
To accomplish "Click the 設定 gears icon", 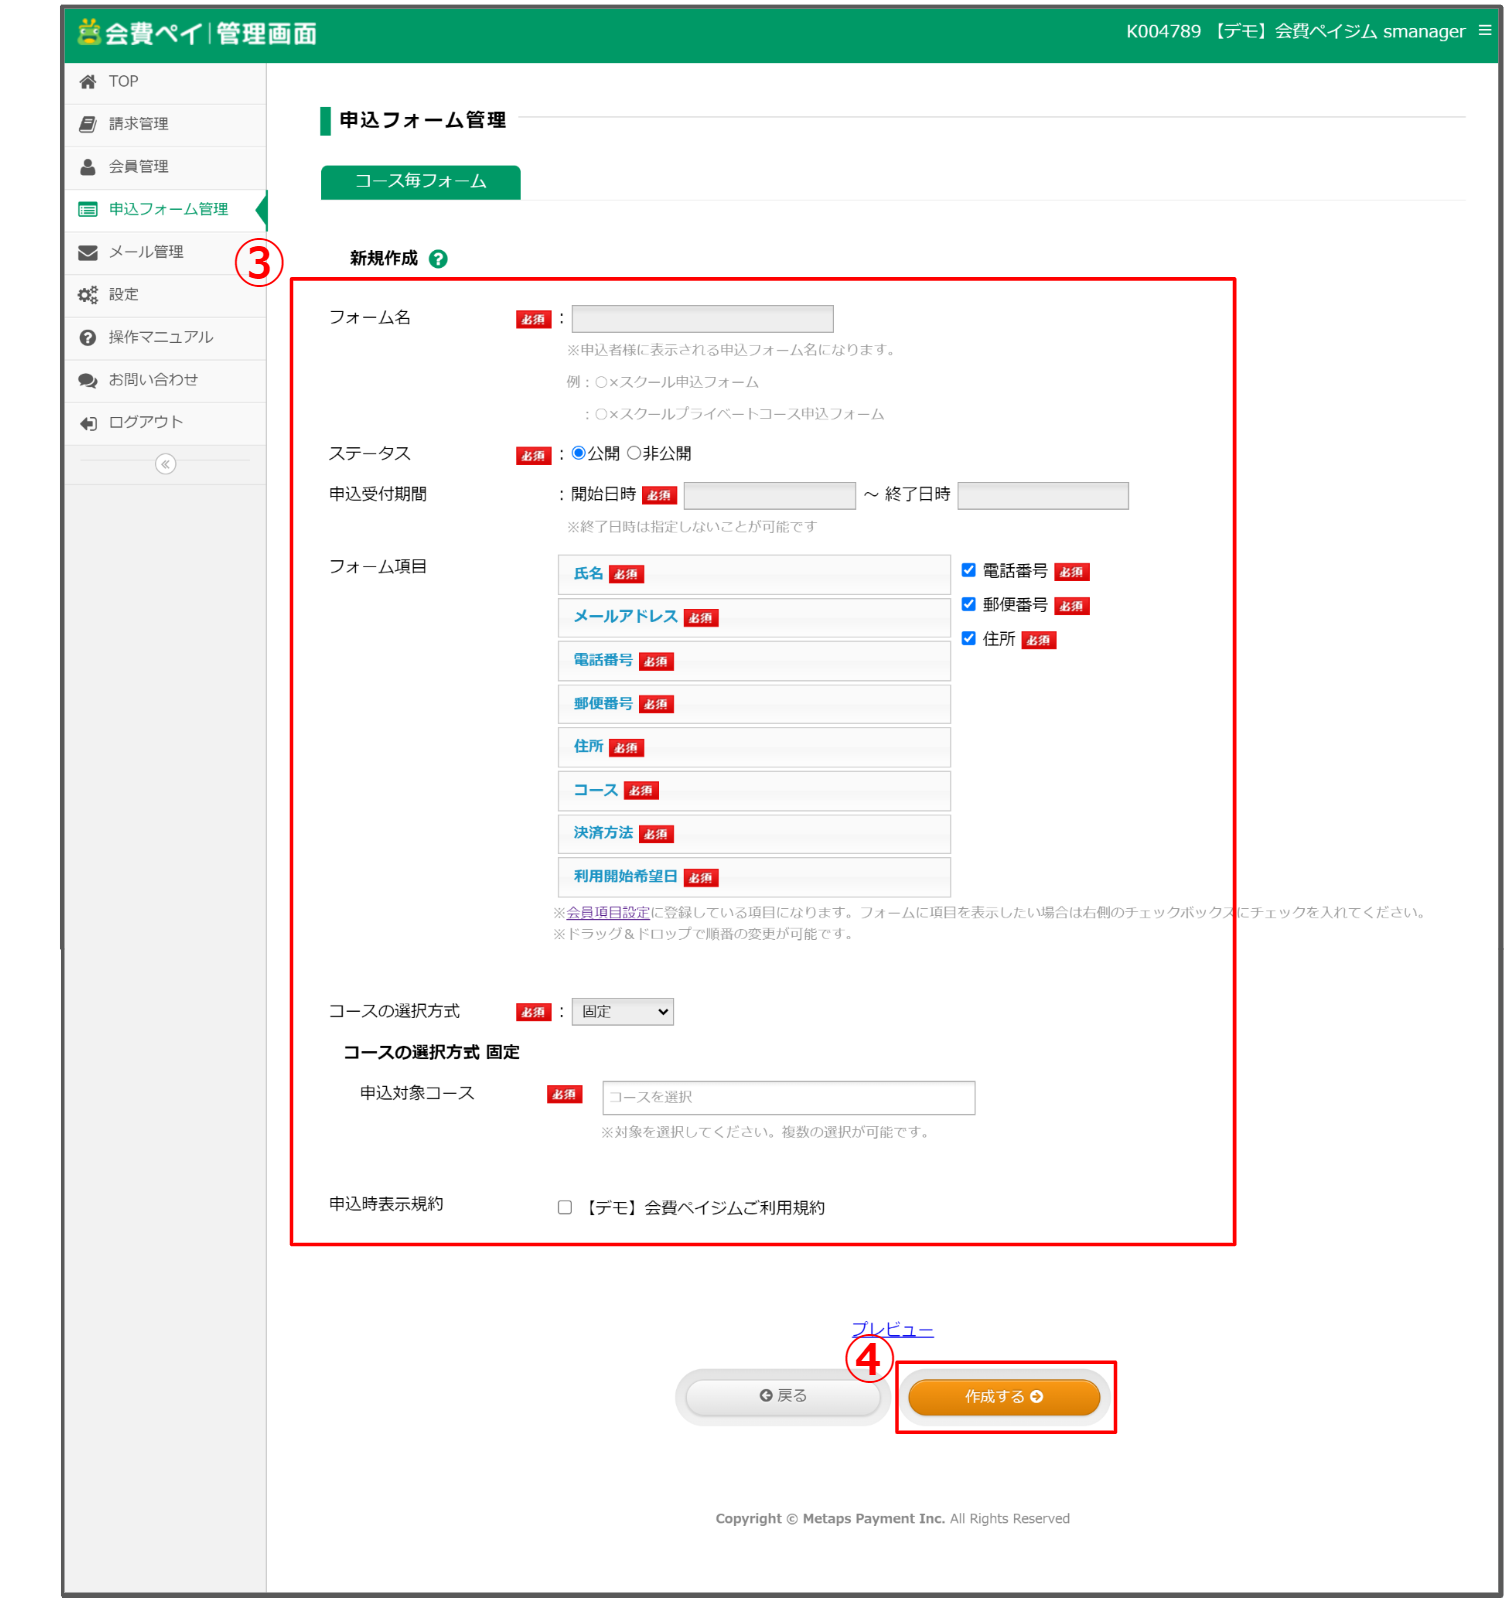I will (x=88, y=295).
